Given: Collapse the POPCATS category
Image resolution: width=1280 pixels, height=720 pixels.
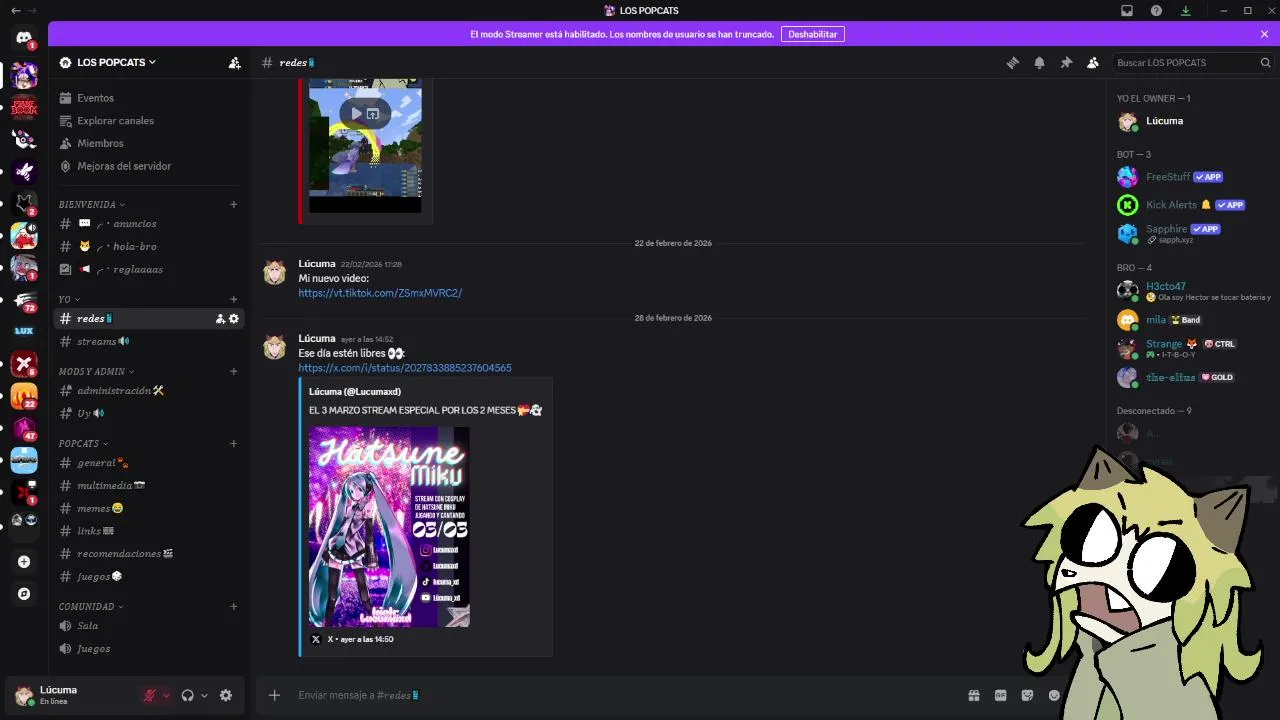Looking at the screenshot, I should click(83, 443).
